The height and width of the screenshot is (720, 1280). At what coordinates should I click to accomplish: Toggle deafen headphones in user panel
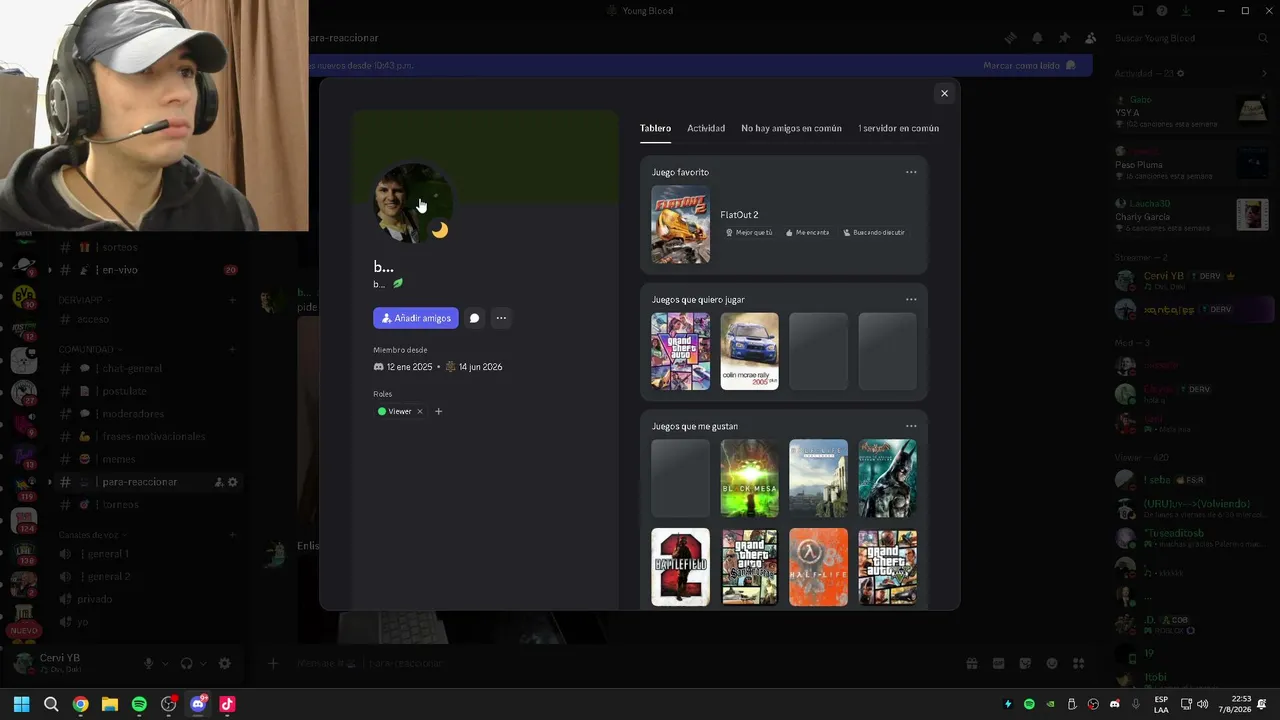[x=186, y=663]
